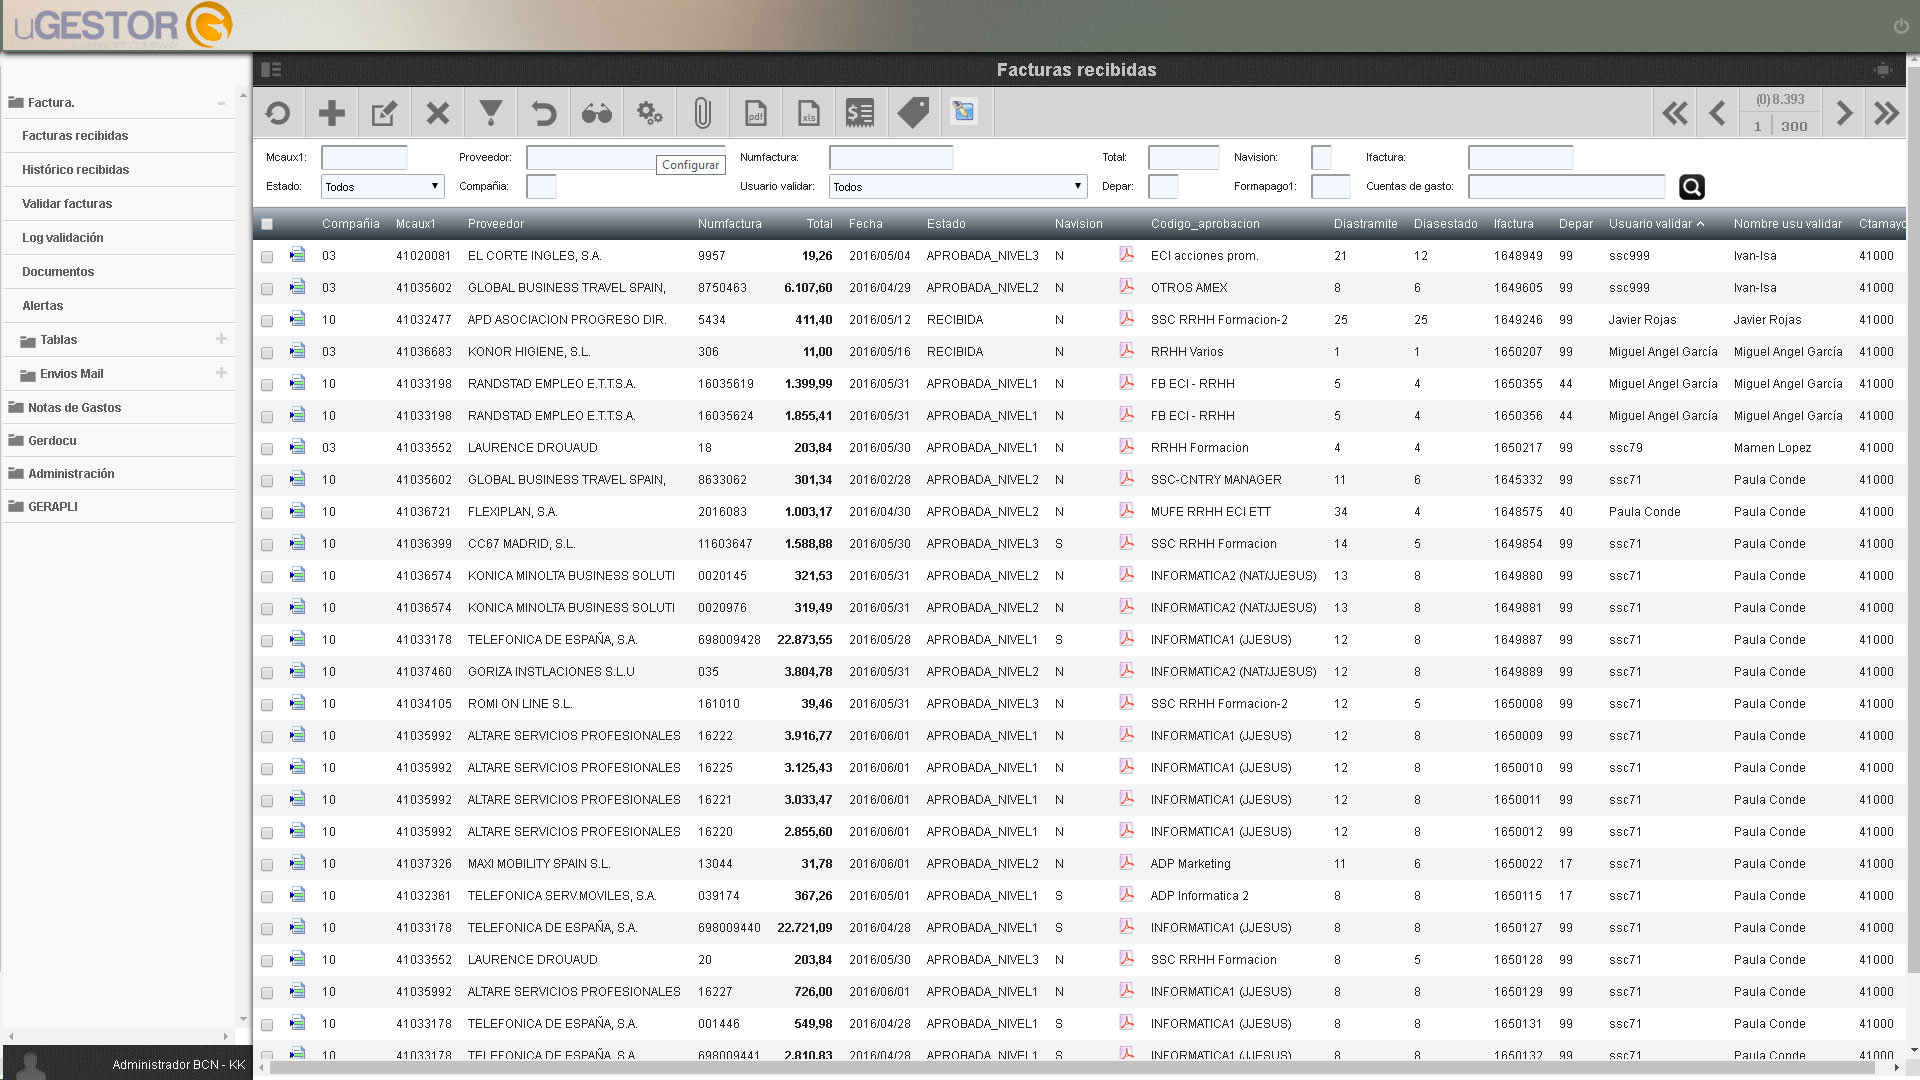Screen dimensions: 1920x1080
Task: Check the CC67 MADRID, S.L. row
Action: 267,545
